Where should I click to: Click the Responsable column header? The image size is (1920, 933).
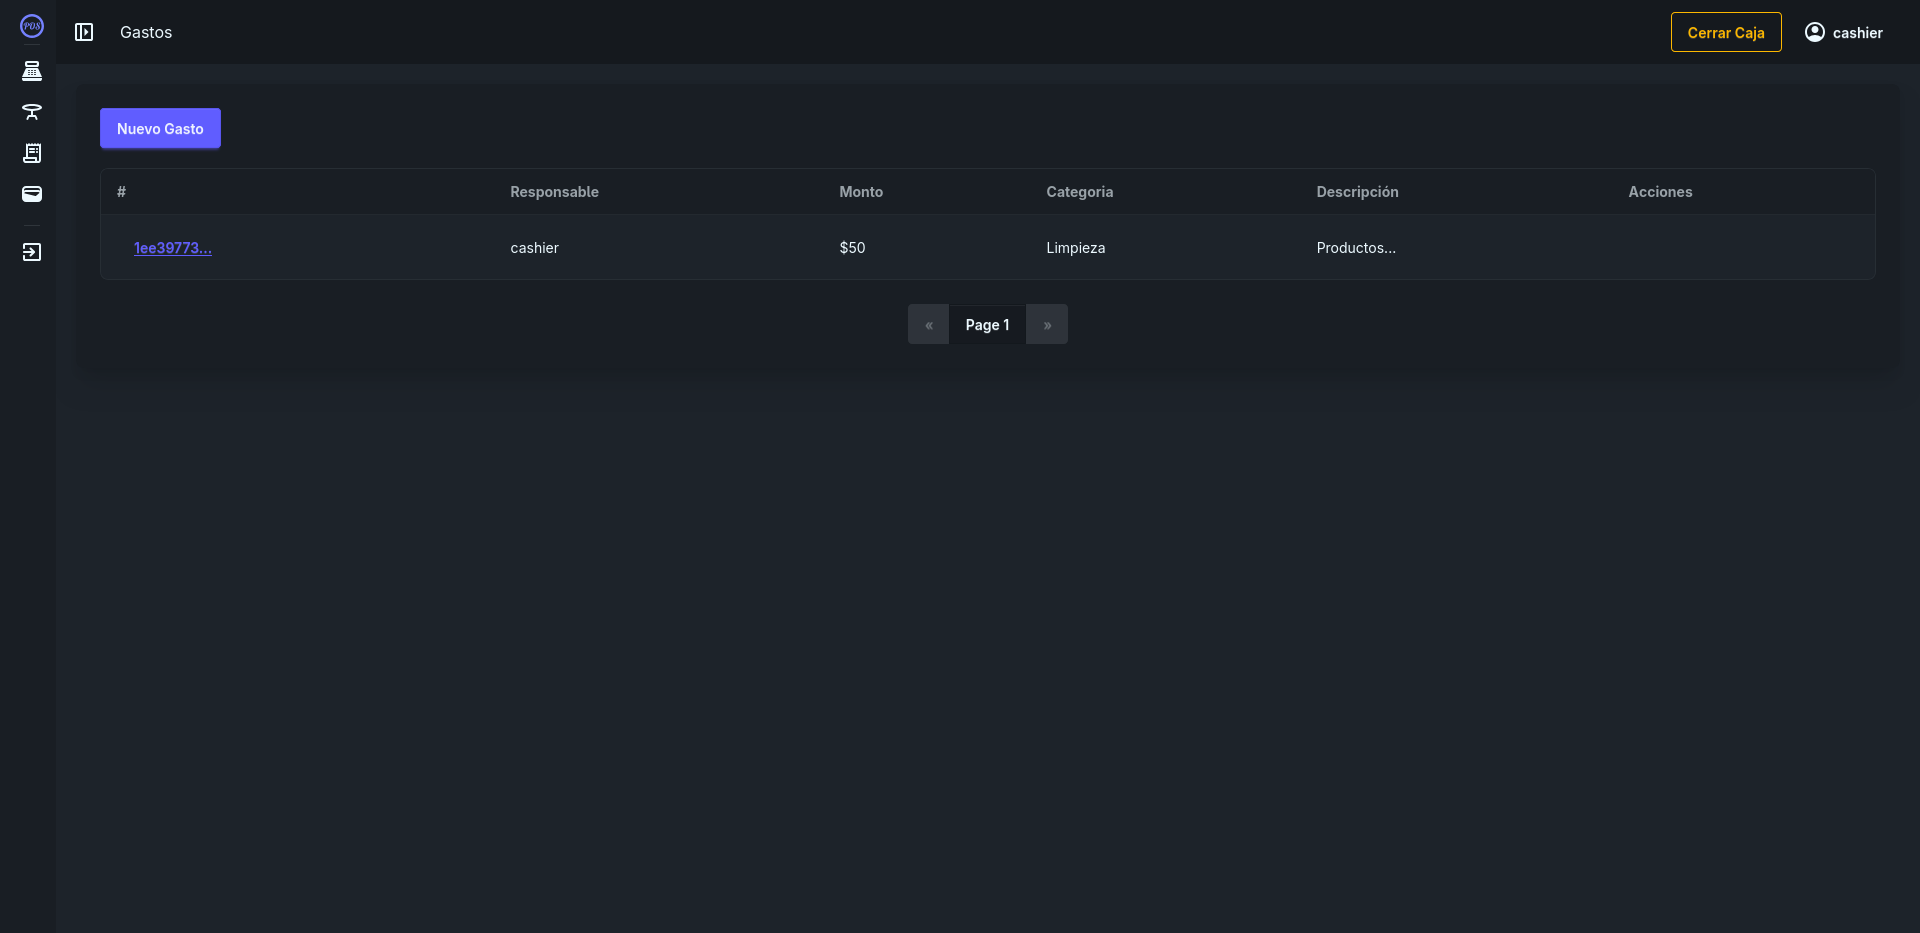point(554,192)
